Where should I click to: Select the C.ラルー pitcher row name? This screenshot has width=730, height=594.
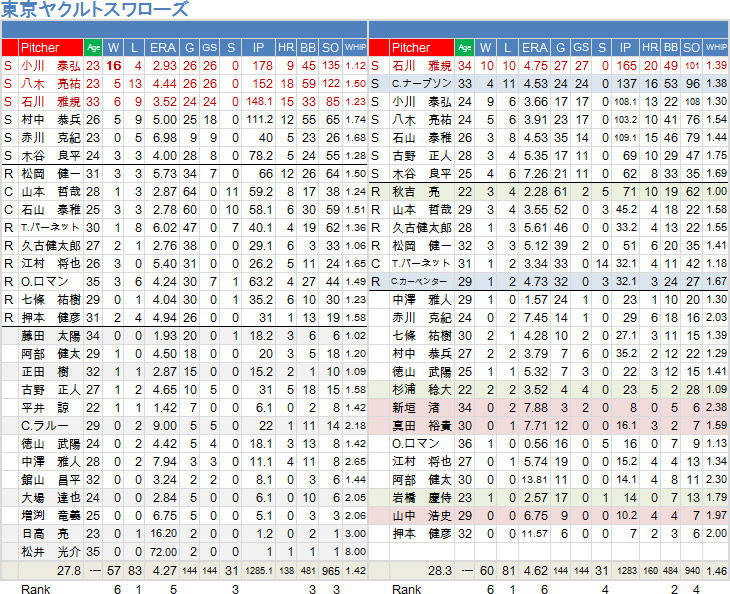[x=45, y=426]
